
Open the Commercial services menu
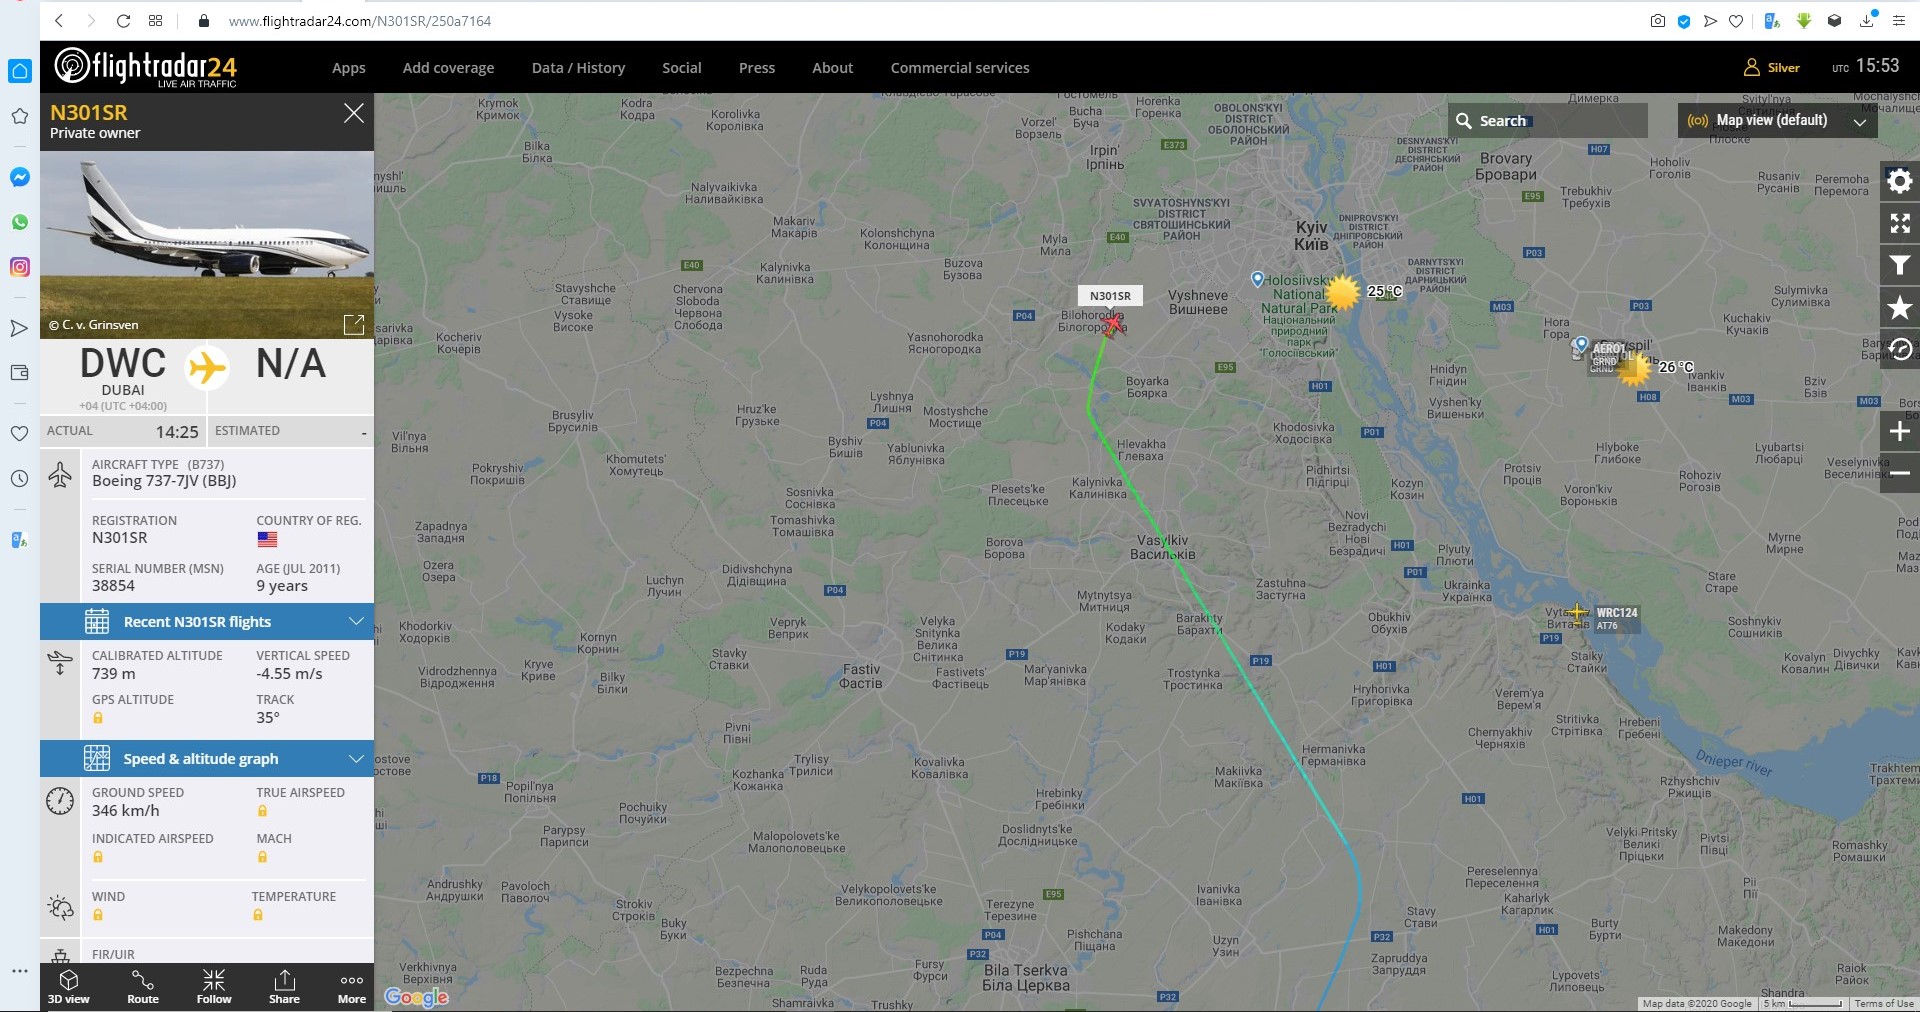tap(960, 68)
